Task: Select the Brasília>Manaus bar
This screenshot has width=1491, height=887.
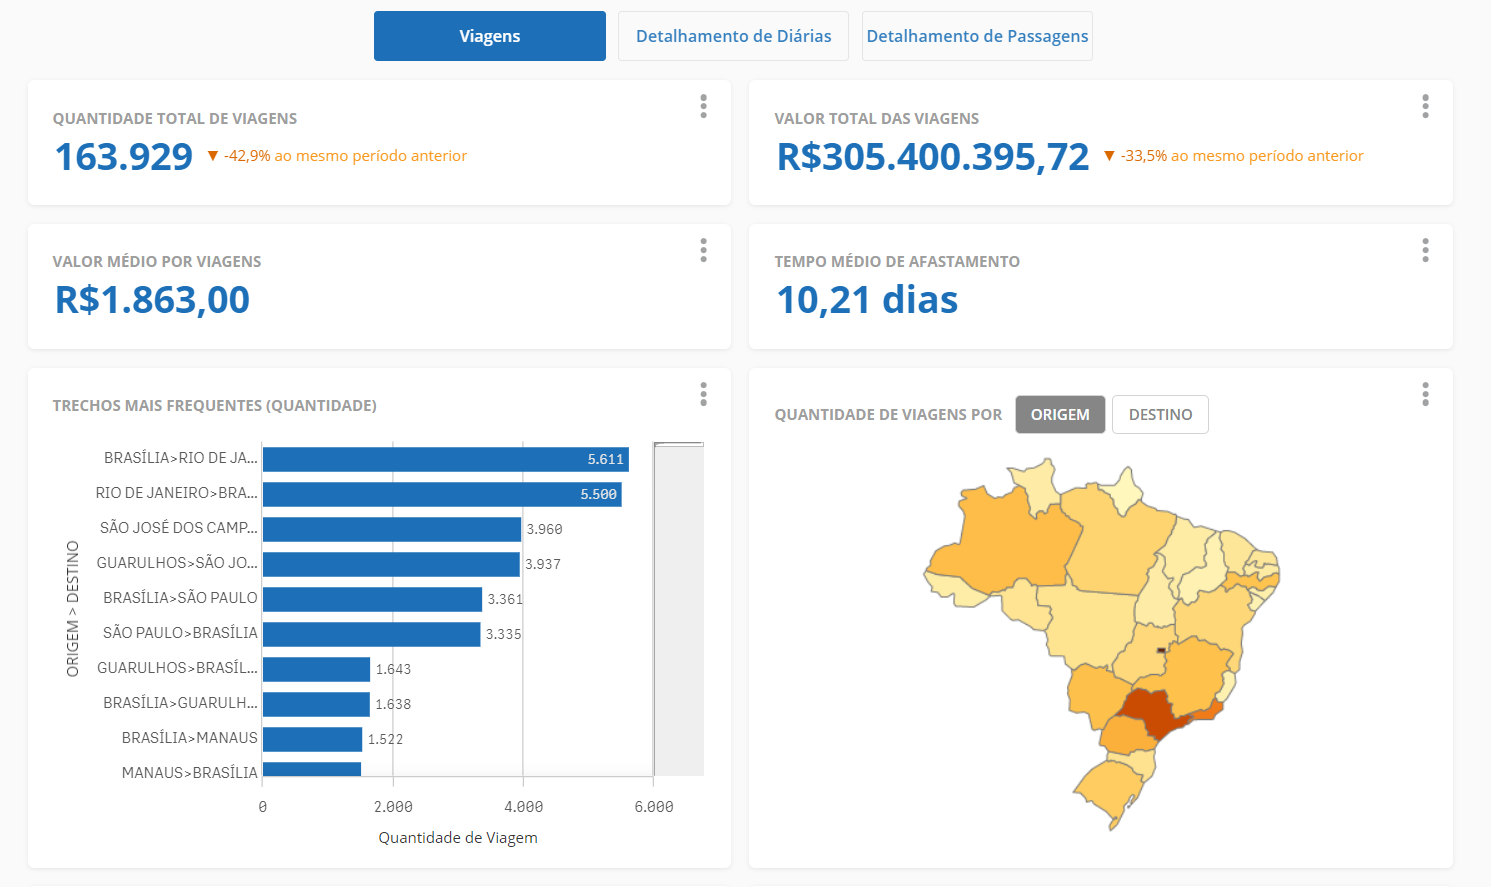Action: point(312,739)
